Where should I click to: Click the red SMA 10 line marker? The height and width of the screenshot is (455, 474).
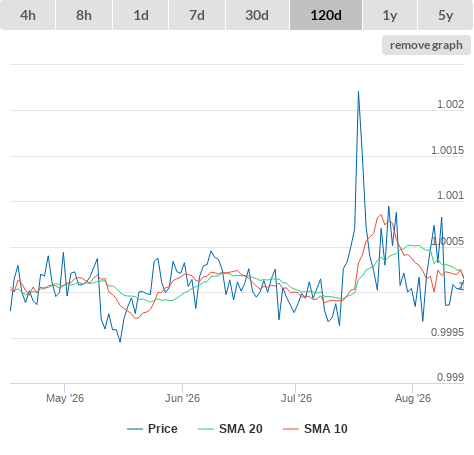291,429
